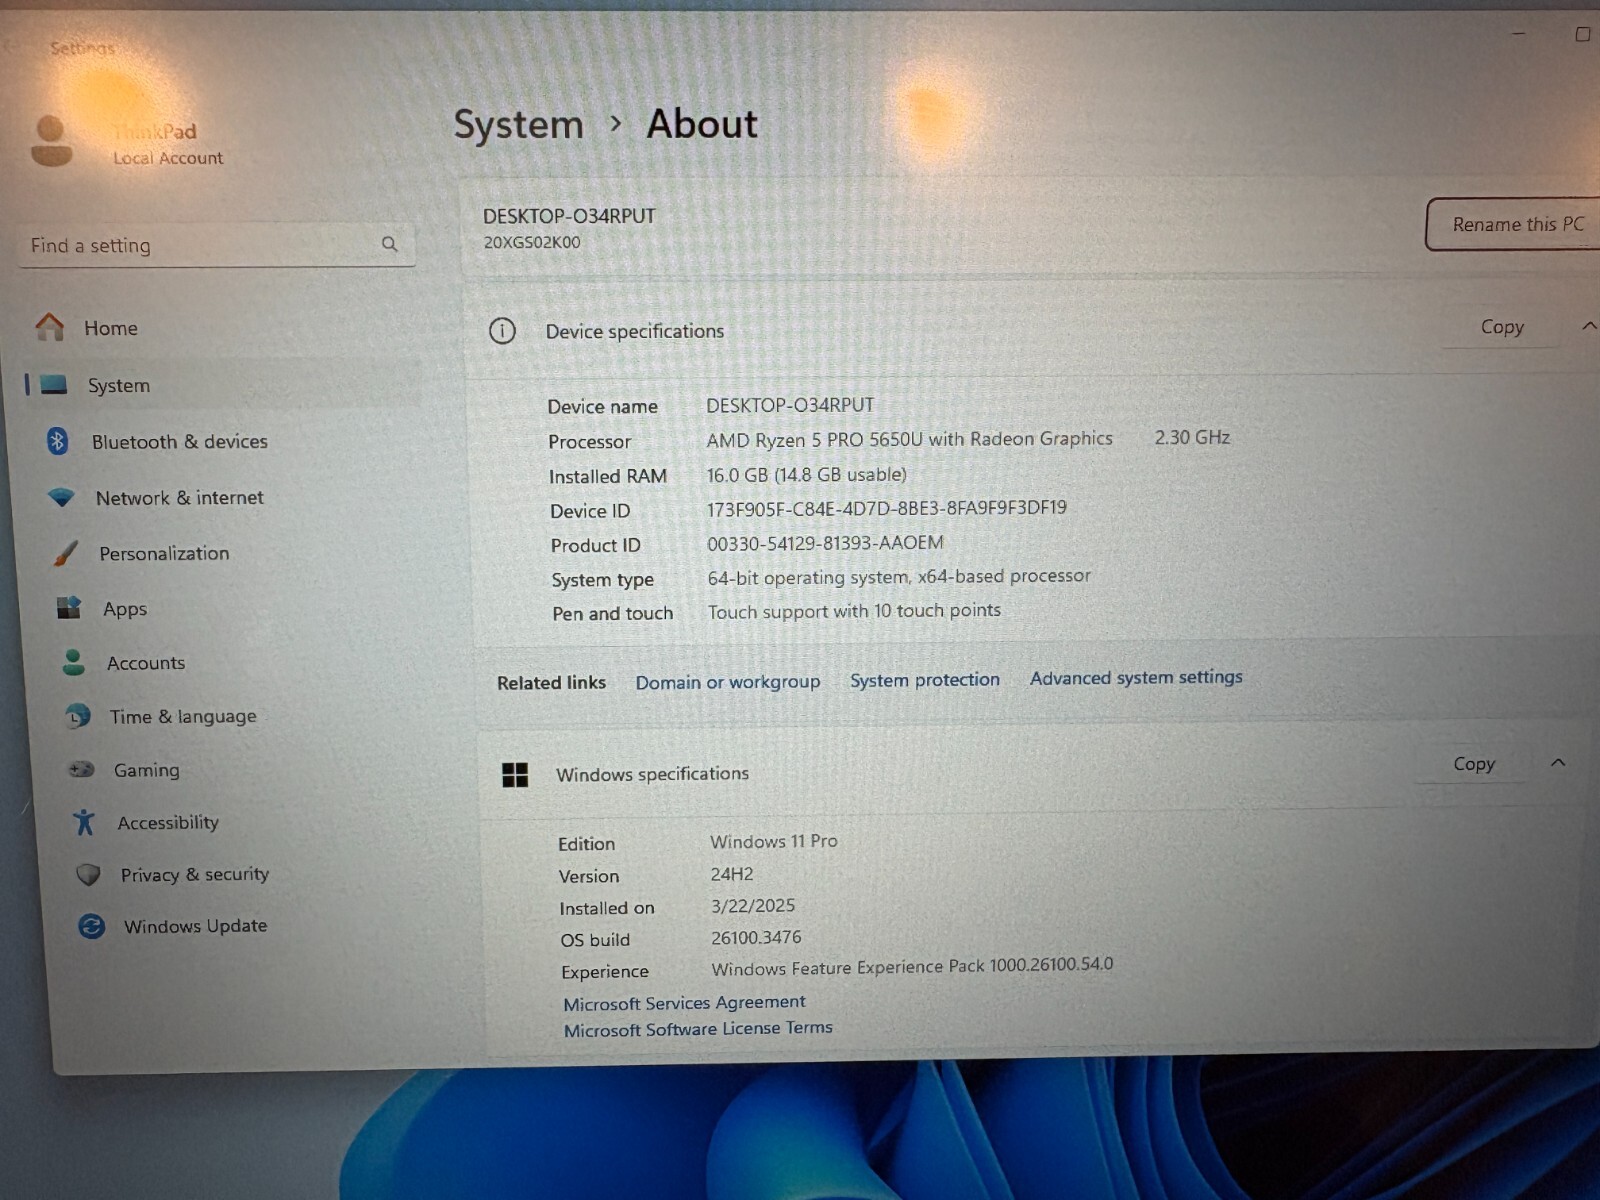Screen dimensions: 1600x1200
Task: Select Product ID 00330-54129-81393-AAOEM
Action: point(825,543)
